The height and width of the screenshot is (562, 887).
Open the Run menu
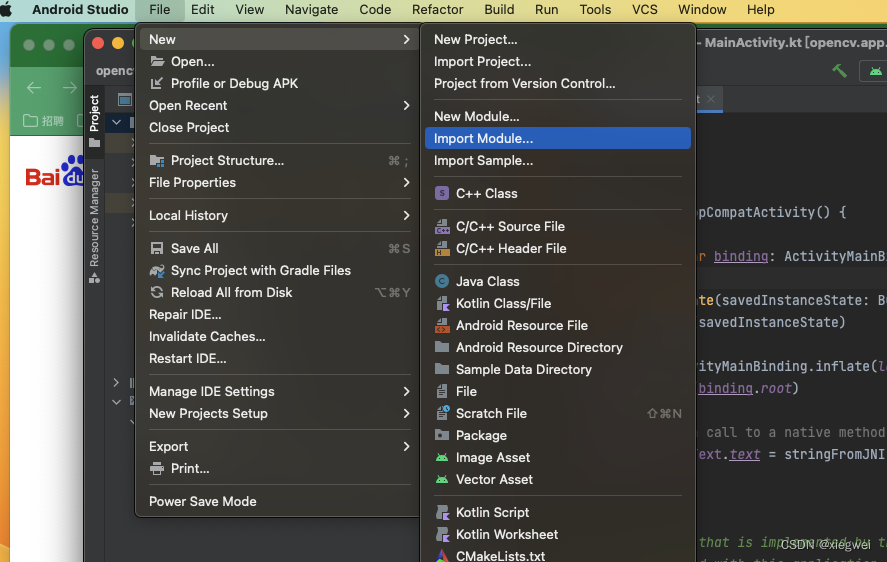546,10
